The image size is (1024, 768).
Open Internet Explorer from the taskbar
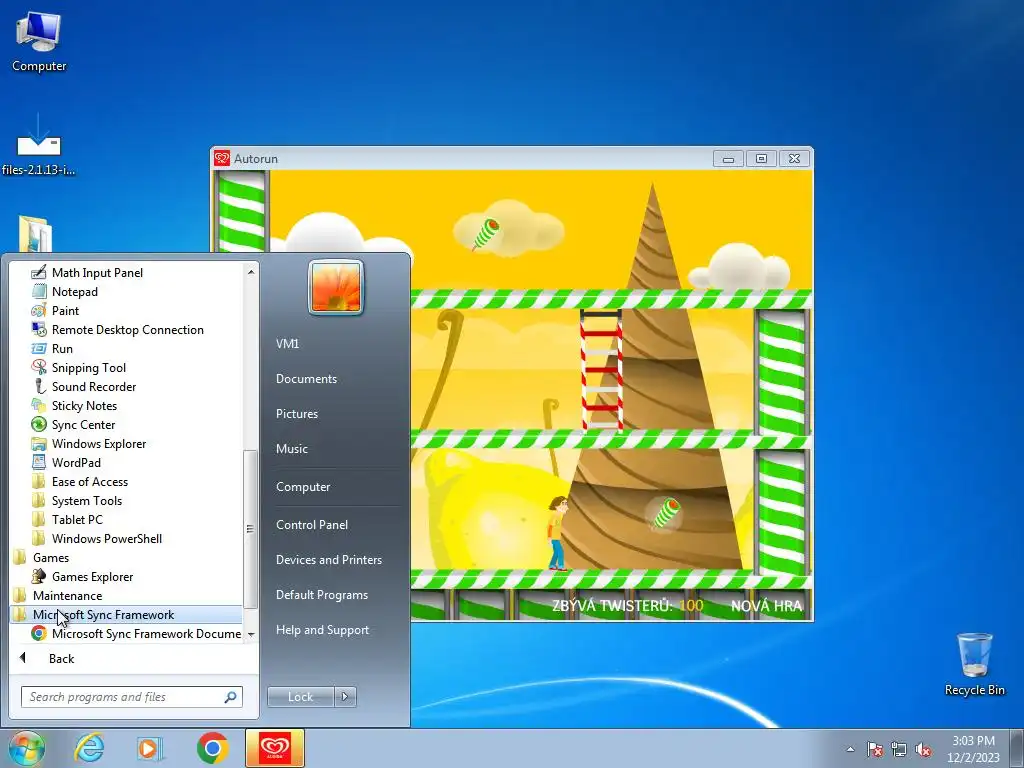pos(89,748)
